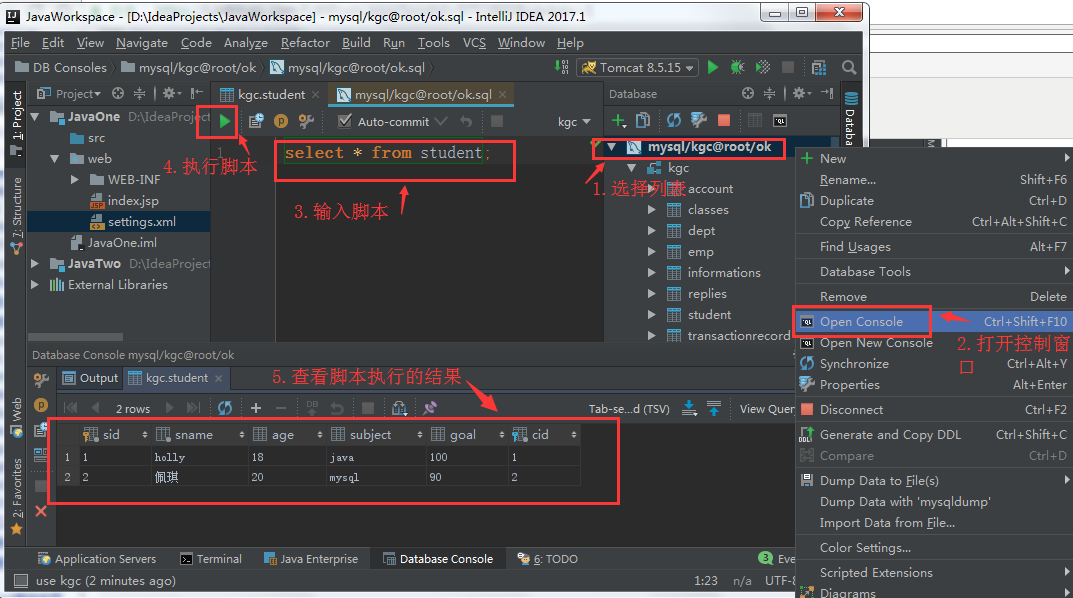The width and height of the screenshot is (1073, 598).
Task: Sort by the sname column header
Action: tap(200, 434)
